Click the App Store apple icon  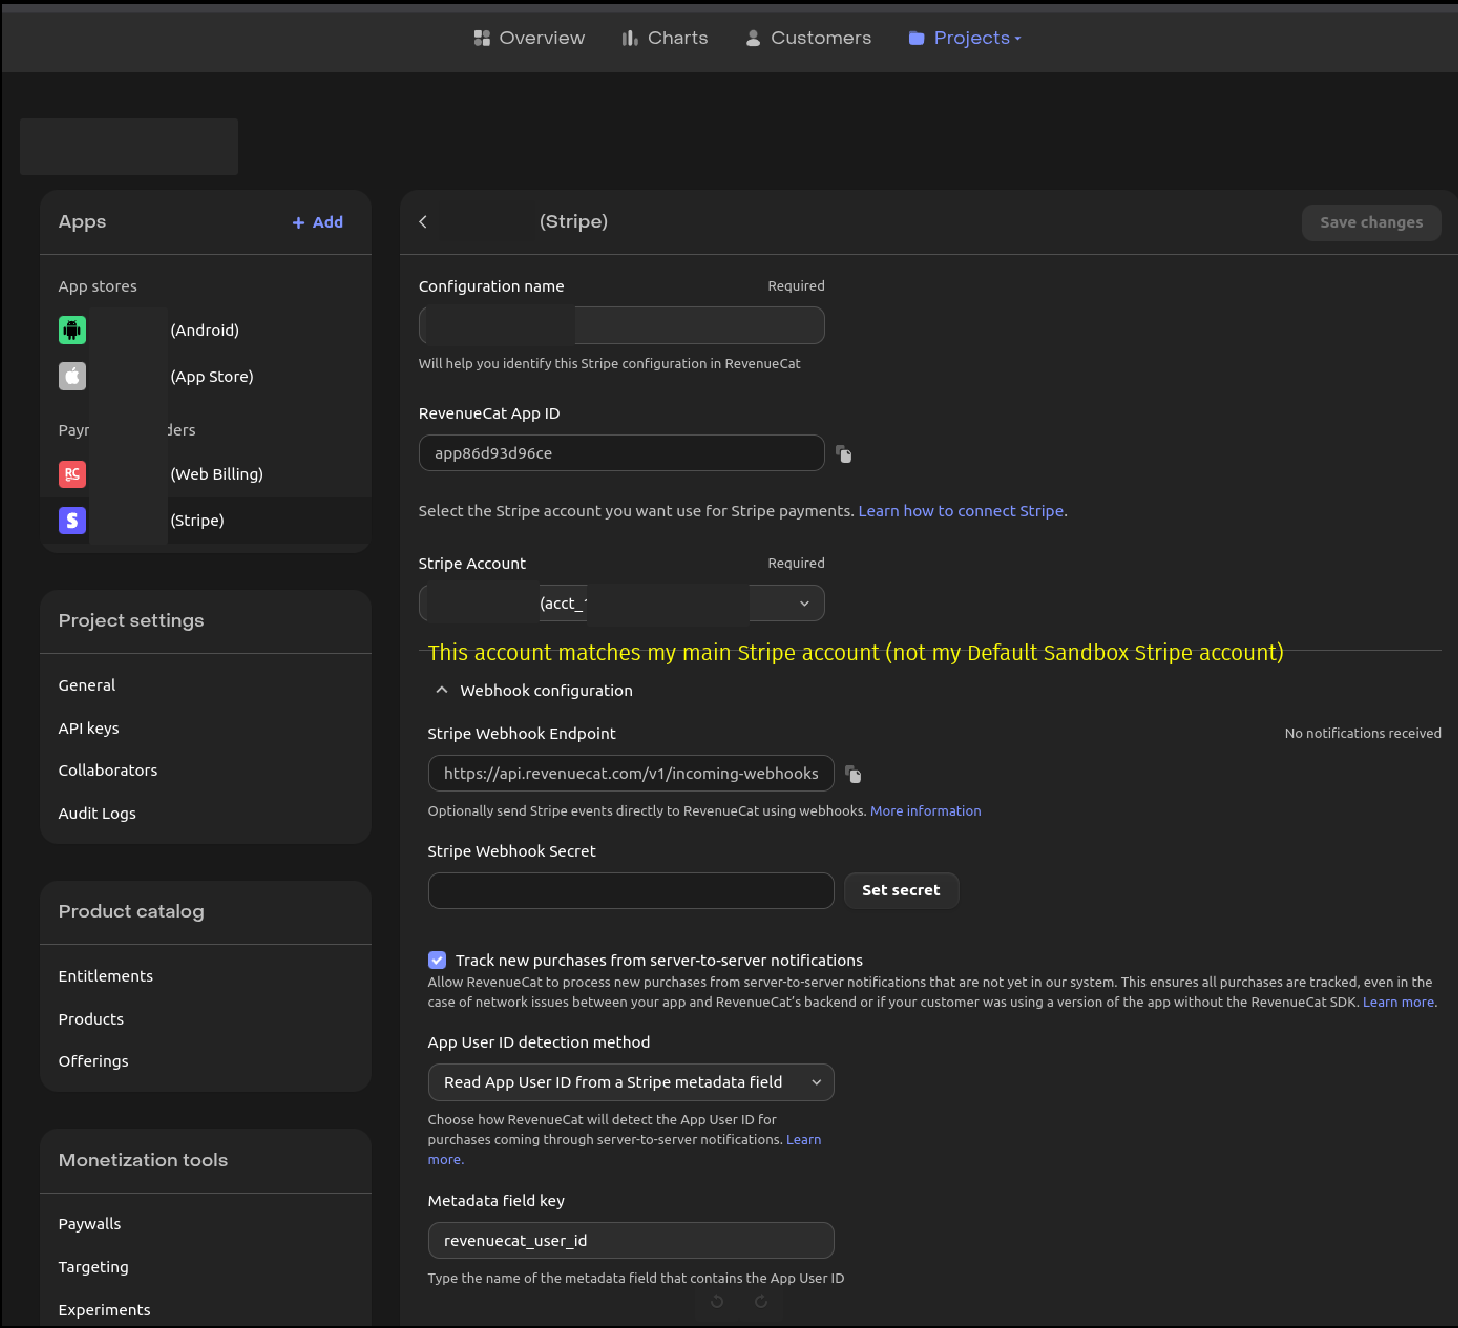pyautogui.click(x=72, y=376)
